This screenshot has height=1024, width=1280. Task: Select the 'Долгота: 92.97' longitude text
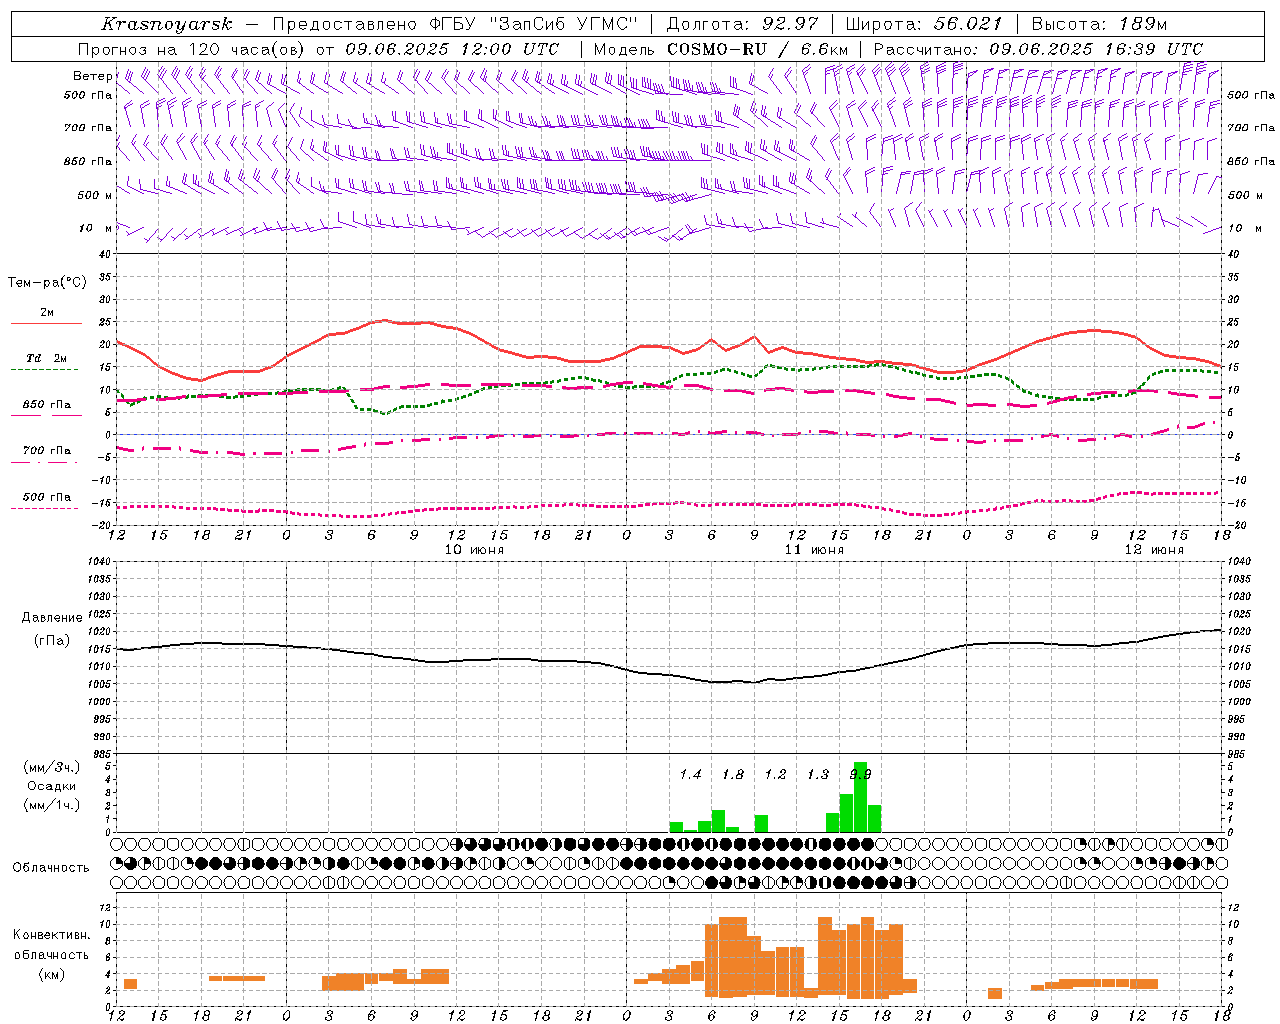[743, 24]
